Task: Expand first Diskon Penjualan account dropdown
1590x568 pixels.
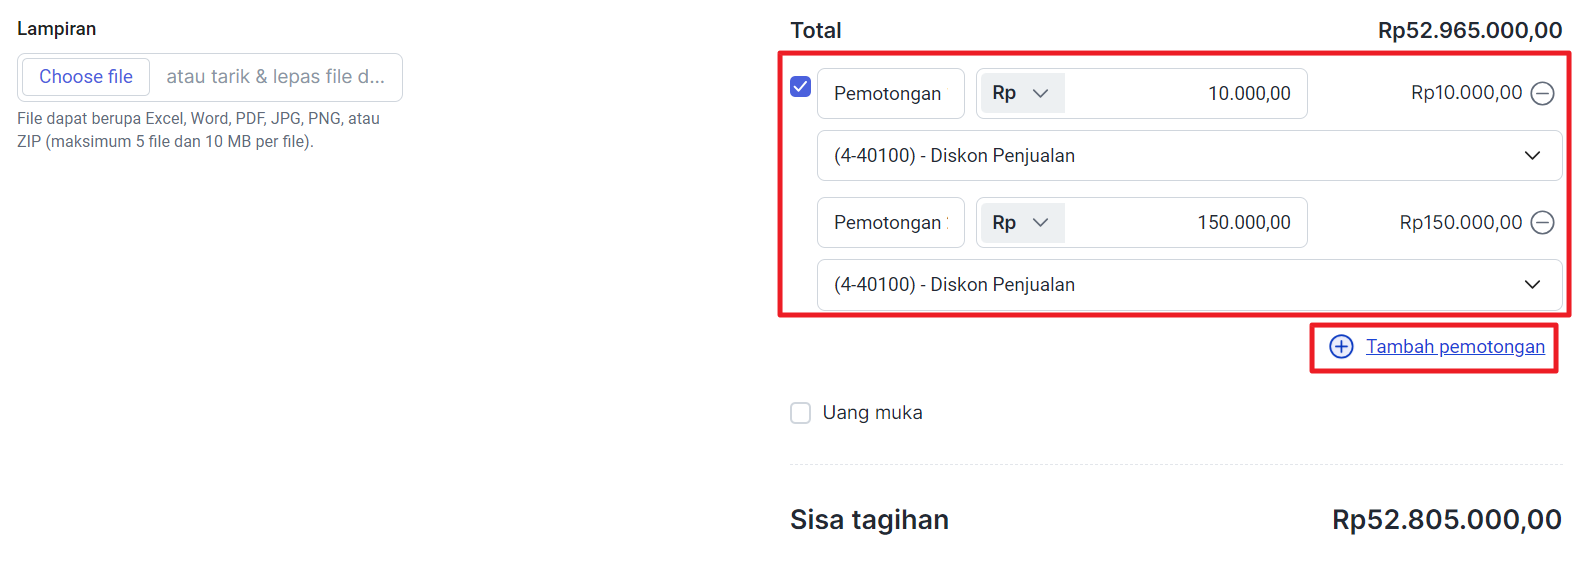Action: click(x=1188, y=156)
